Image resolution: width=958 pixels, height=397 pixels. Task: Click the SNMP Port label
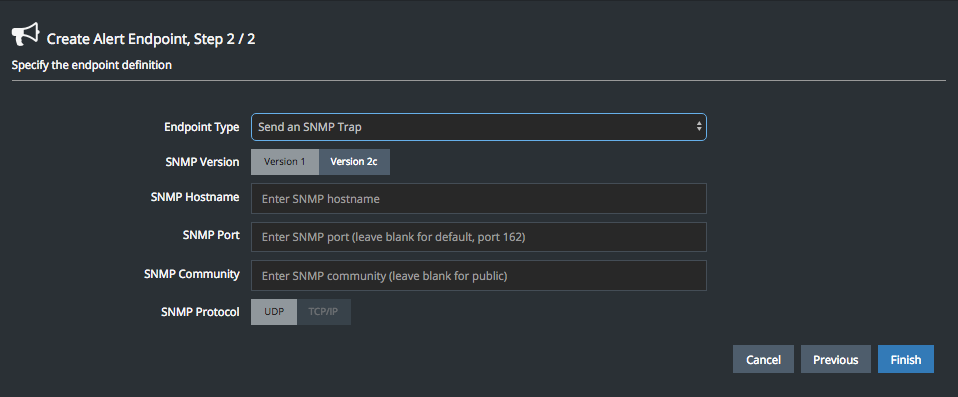tap(211, 235)
